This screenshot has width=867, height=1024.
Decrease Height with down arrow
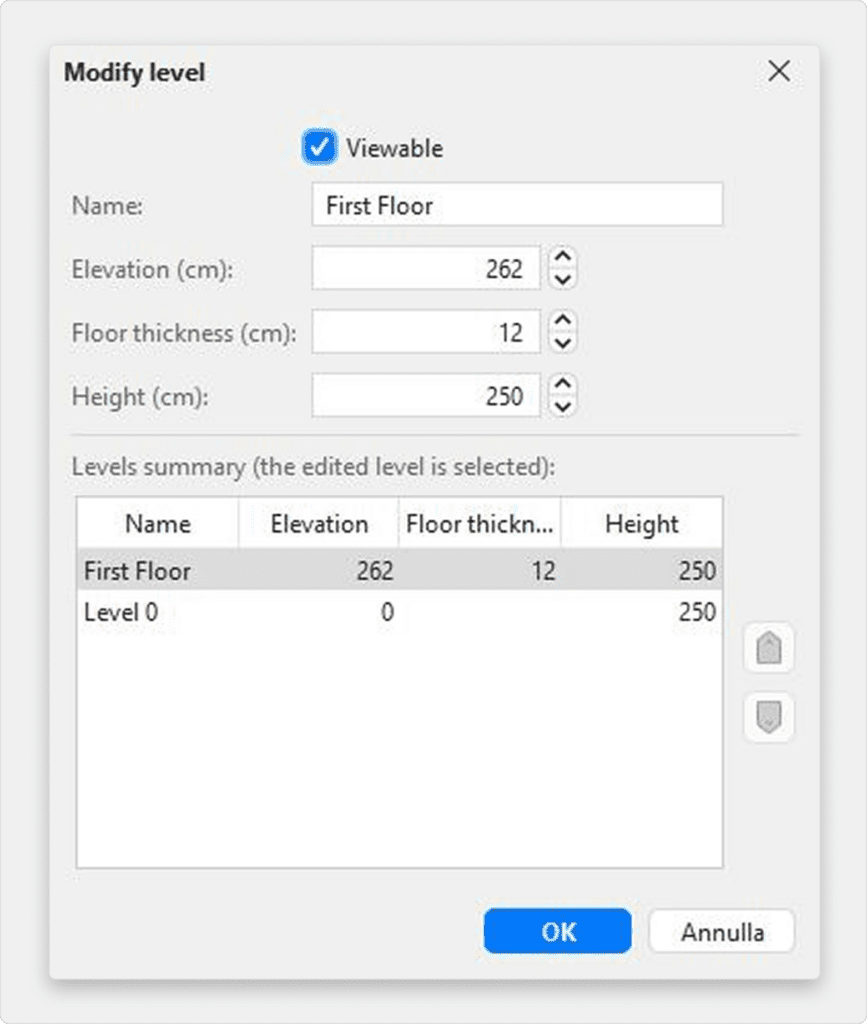tap(564, 407)
